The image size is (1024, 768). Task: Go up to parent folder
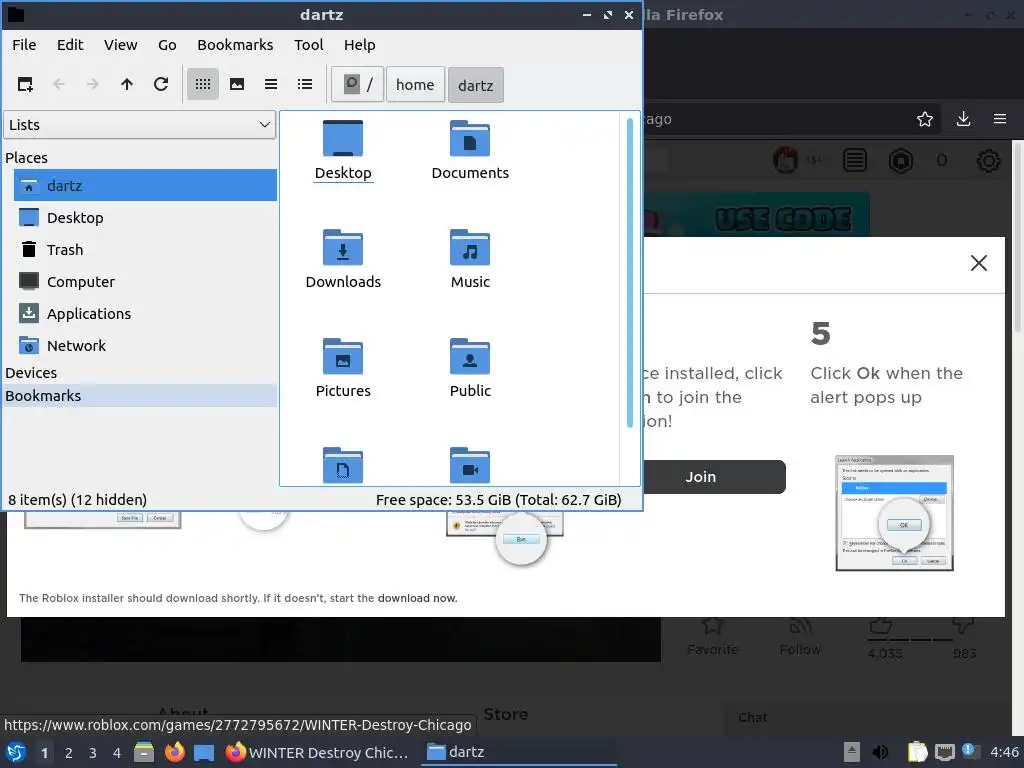(x=127, y=84)
